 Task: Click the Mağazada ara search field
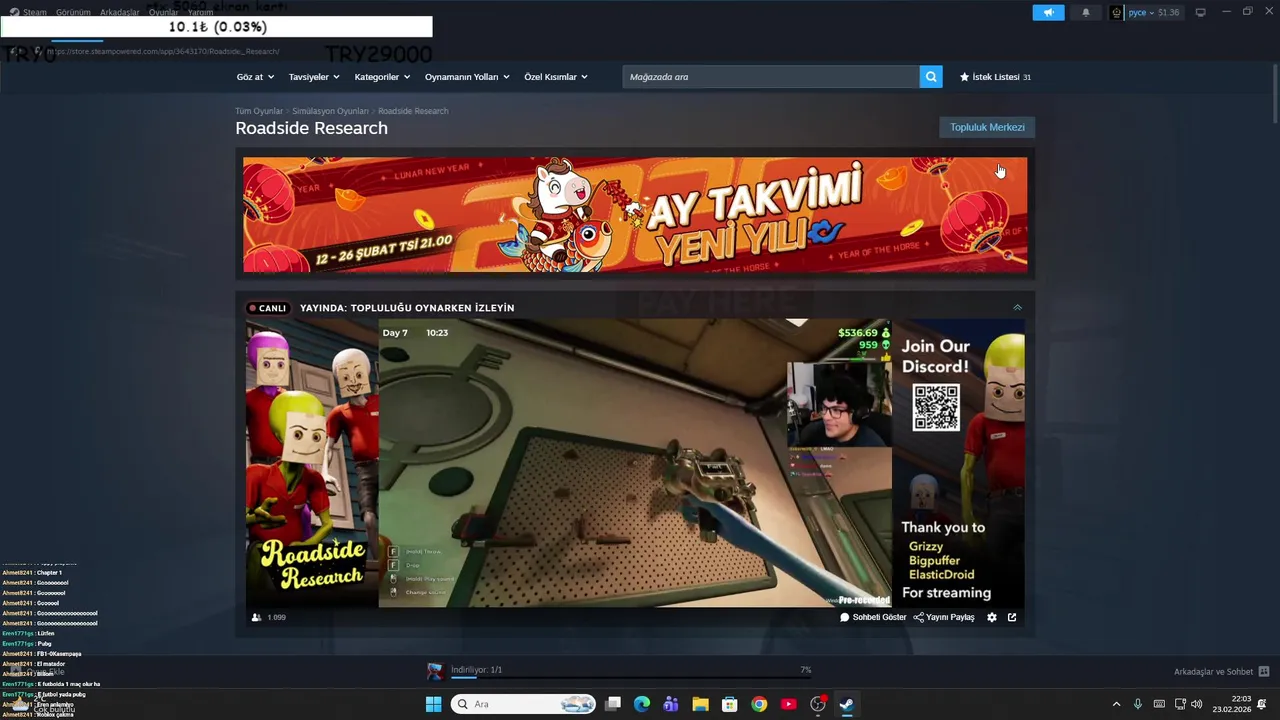(x=771, y=77)
